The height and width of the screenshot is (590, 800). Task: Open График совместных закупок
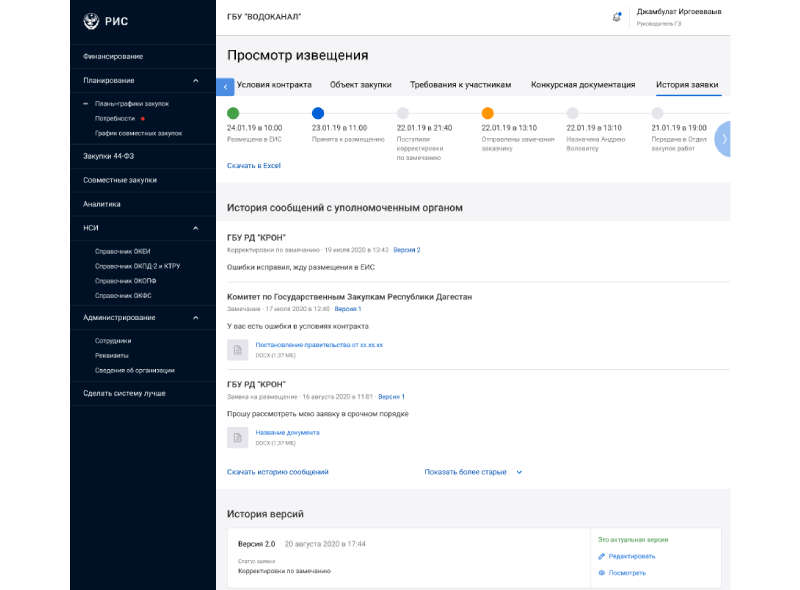138,133
